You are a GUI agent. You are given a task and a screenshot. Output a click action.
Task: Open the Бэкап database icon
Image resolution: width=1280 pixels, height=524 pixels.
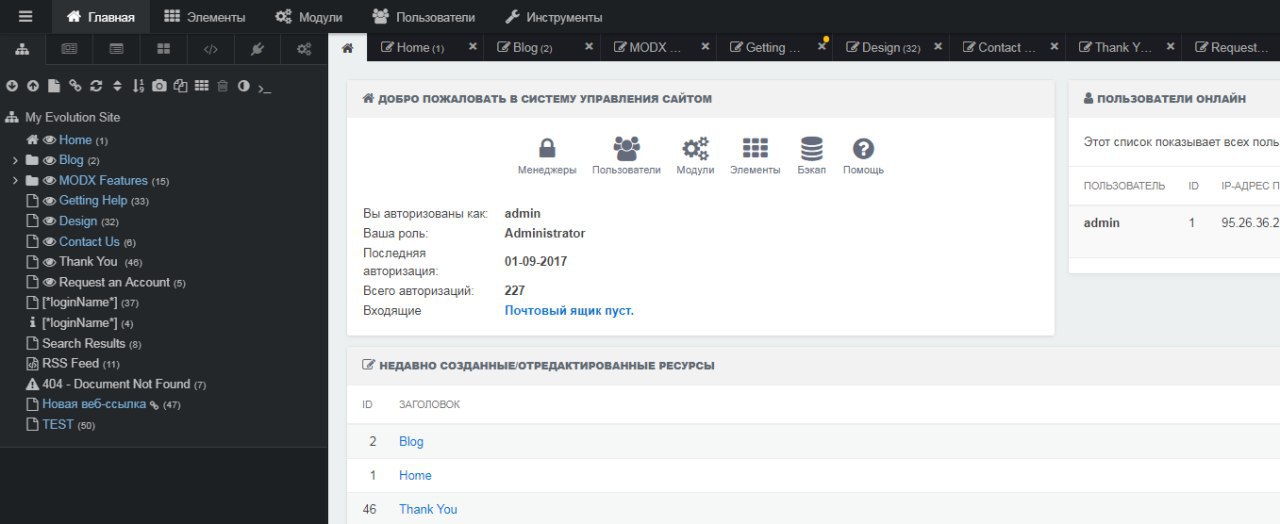coord(811,150)
